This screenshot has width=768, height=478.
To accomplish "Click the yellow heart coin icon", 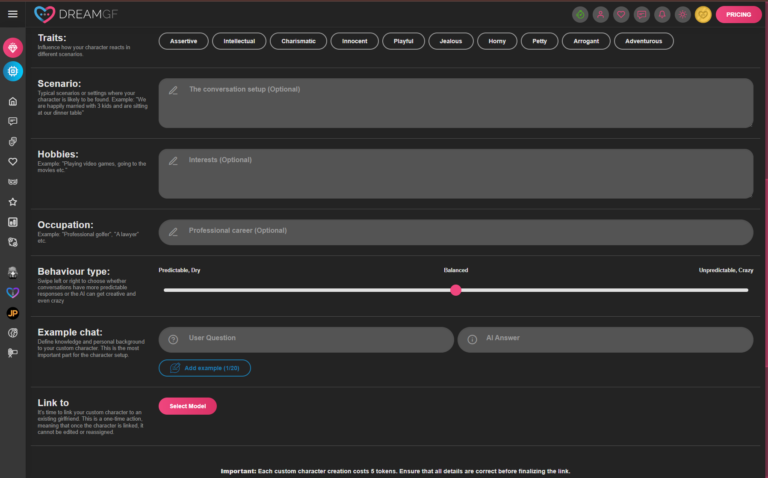I will pos(703,14).
